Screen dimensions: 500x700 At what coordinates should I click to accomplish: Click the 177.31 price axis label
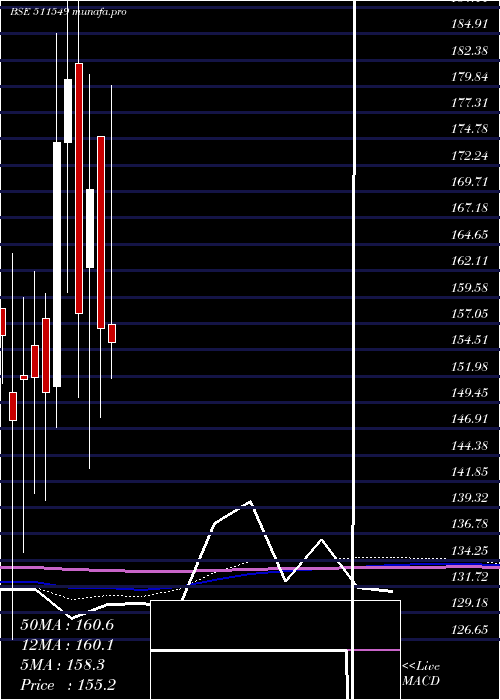click(470, 103)
